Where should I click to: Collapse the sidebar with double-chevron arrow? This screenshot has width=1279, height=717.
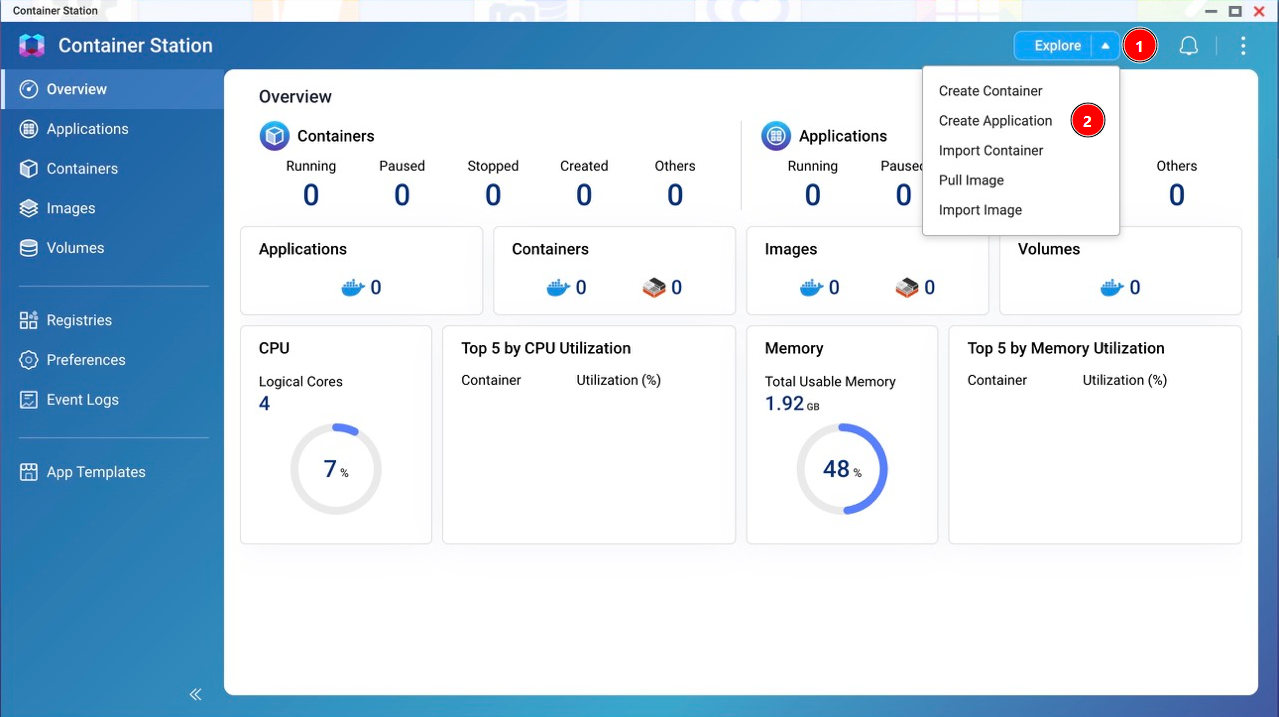[196, 694]
